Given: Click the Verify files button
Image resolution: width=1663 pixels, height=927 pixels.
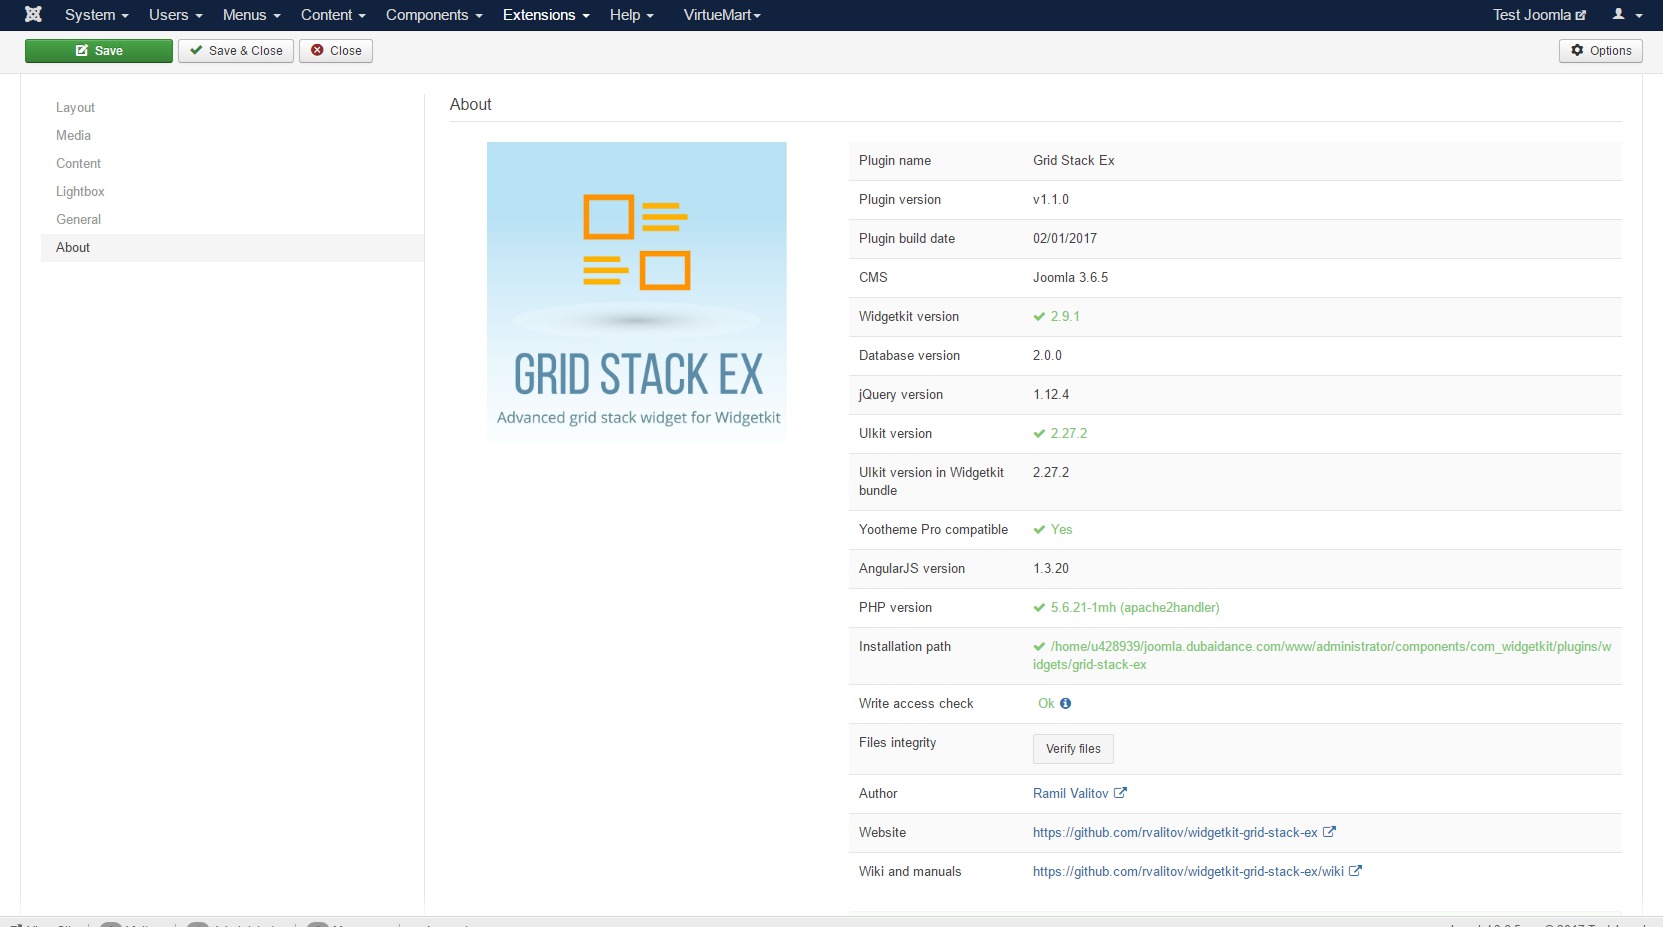Looking at the screenshot, I should (1073, 749).
